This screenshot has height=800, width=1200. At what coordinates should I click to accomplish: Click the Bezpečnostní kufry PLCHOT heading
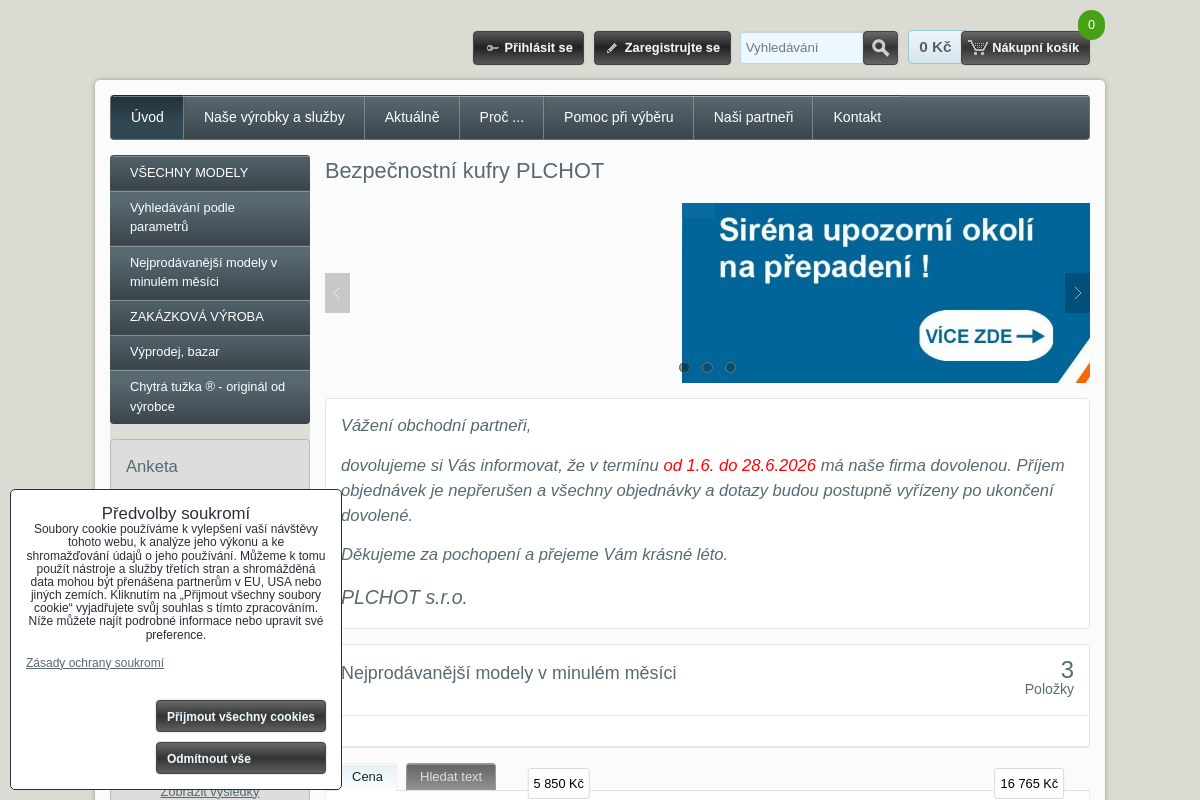pyautogui.click(x=465, y=171)
